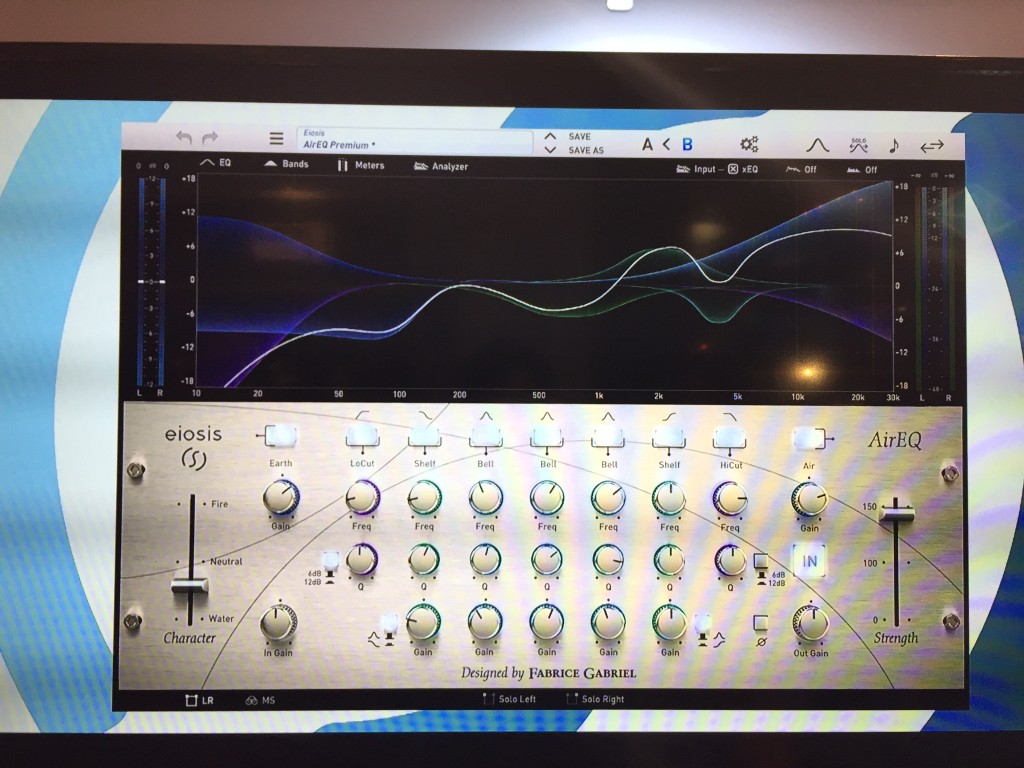
Task: Click the EQ curve graph display
Action: (545, 281)
